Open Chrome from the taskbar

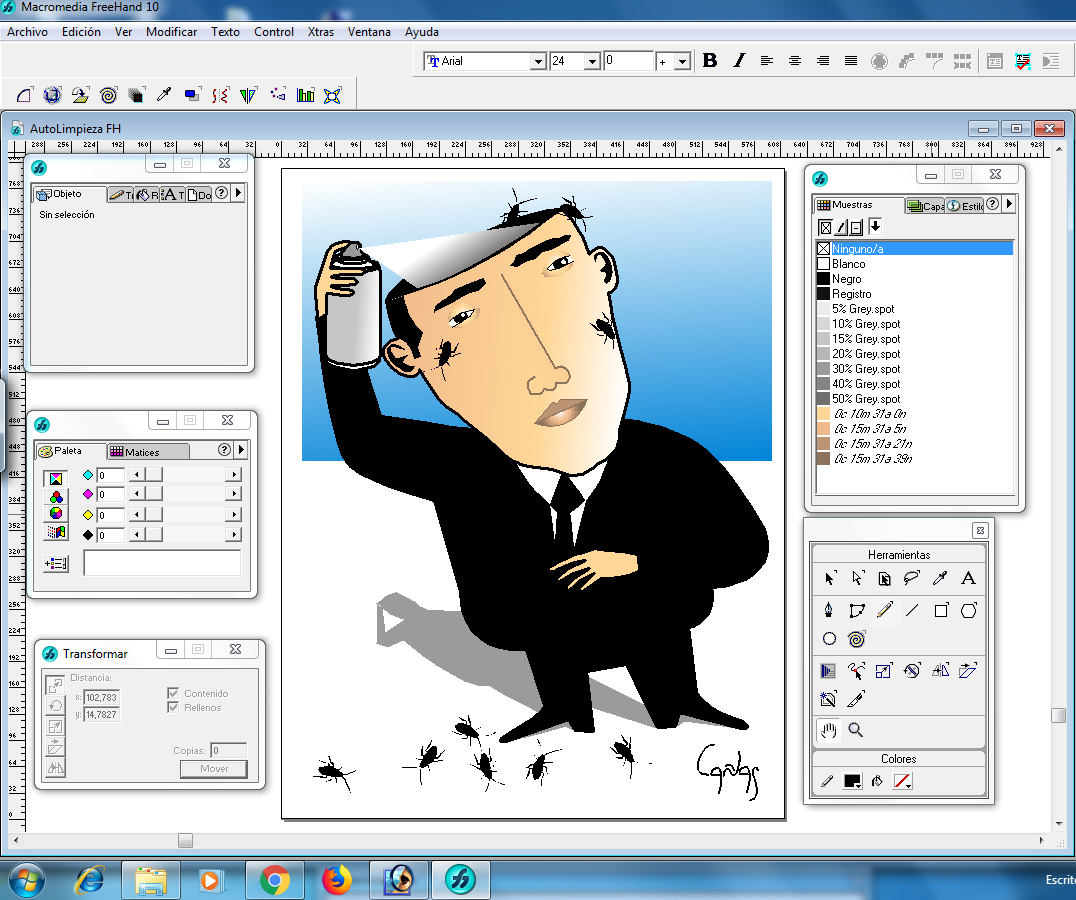[274, 880]
